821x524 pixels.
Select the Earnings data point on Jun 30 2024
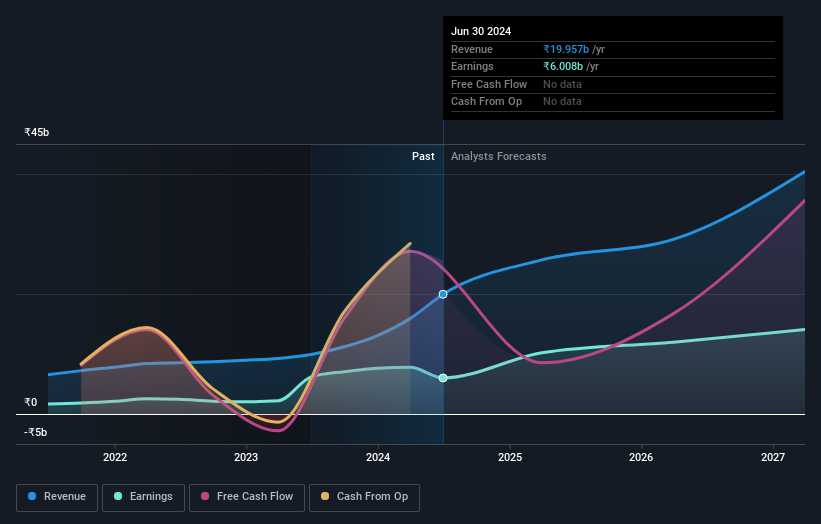[x=443, y=378]
